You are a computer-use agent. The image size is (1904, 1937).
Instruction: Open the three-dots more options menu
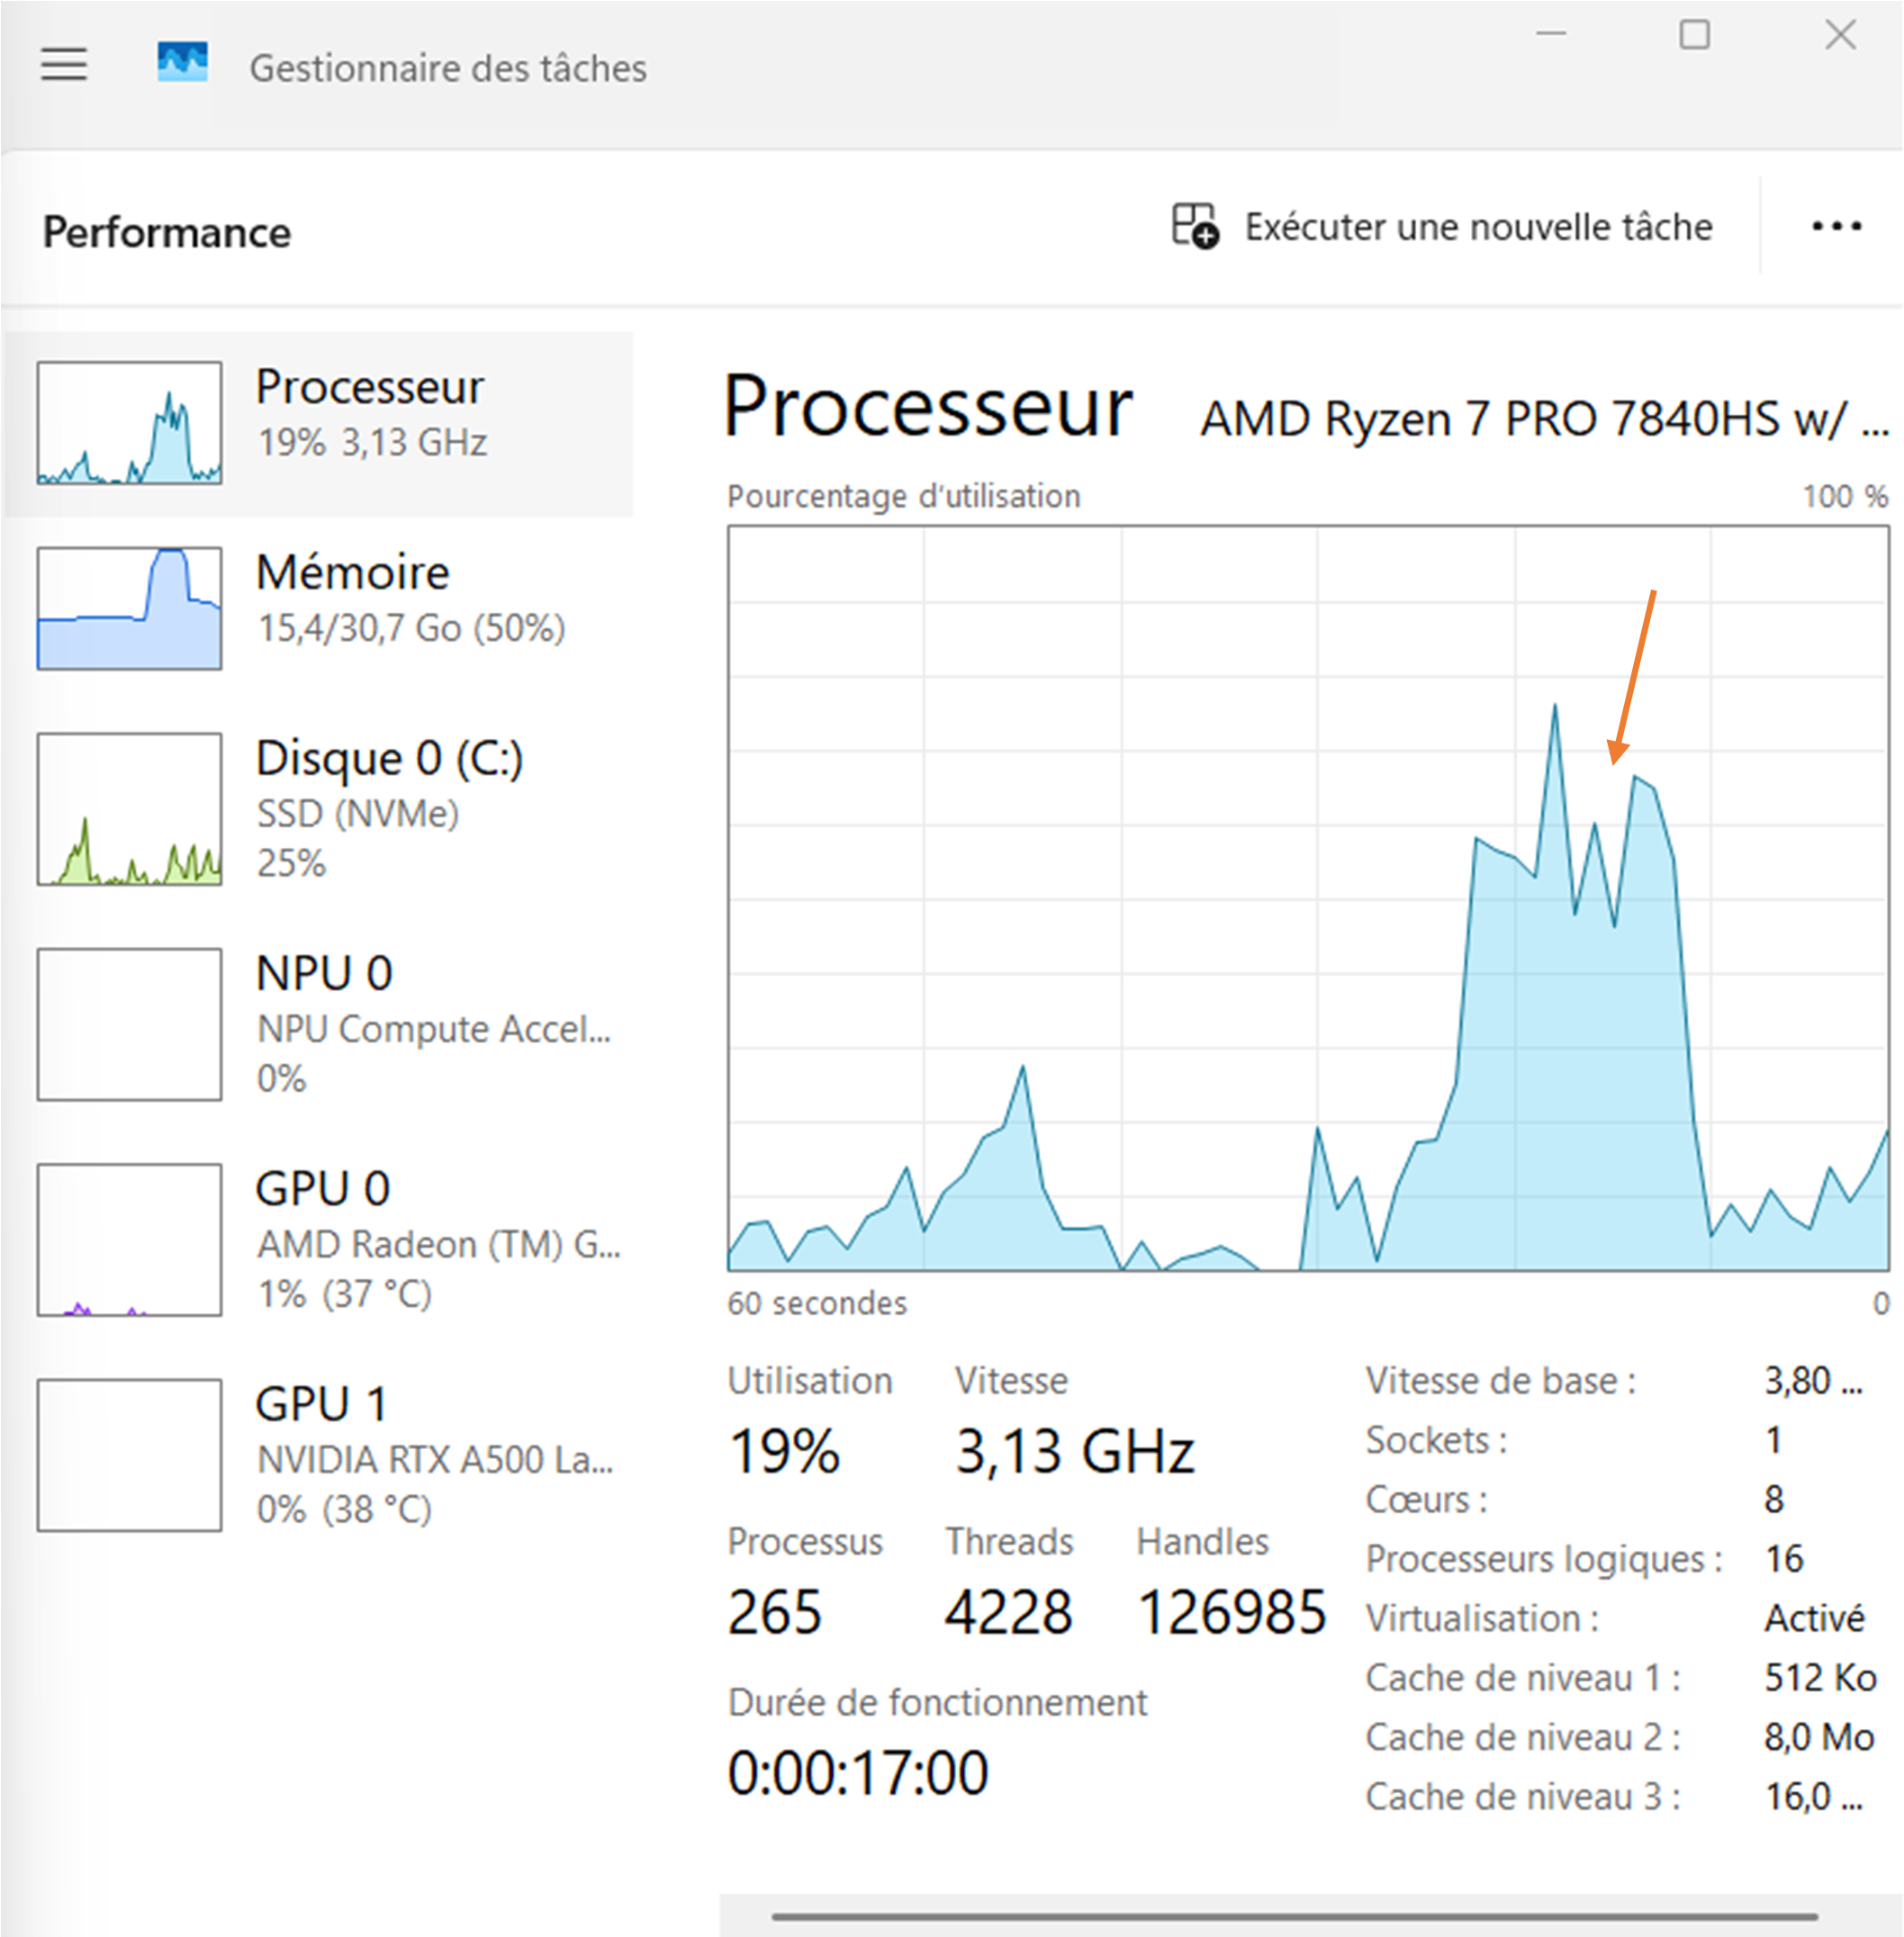point(1836,227)
